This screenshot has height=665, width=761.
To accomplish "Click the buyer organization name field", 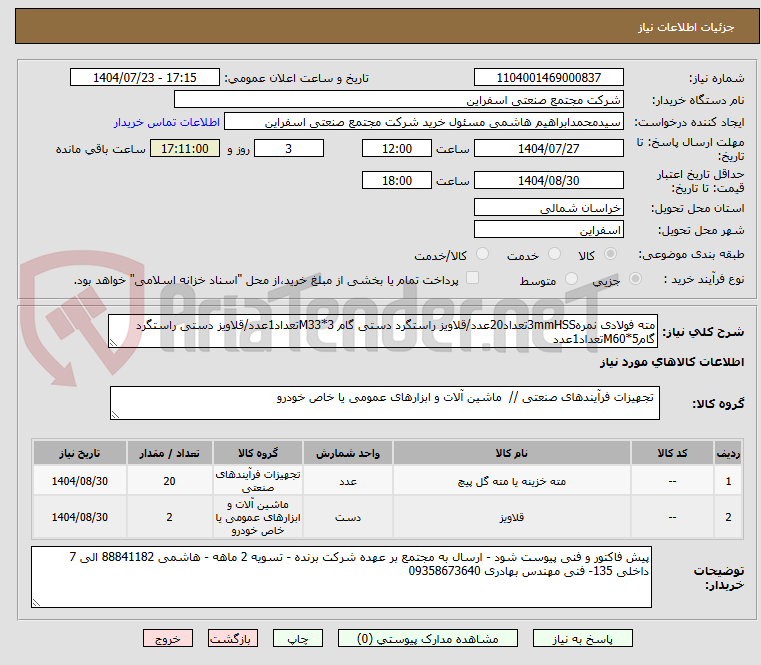I will pyautogui.click(x=398, y=100).
